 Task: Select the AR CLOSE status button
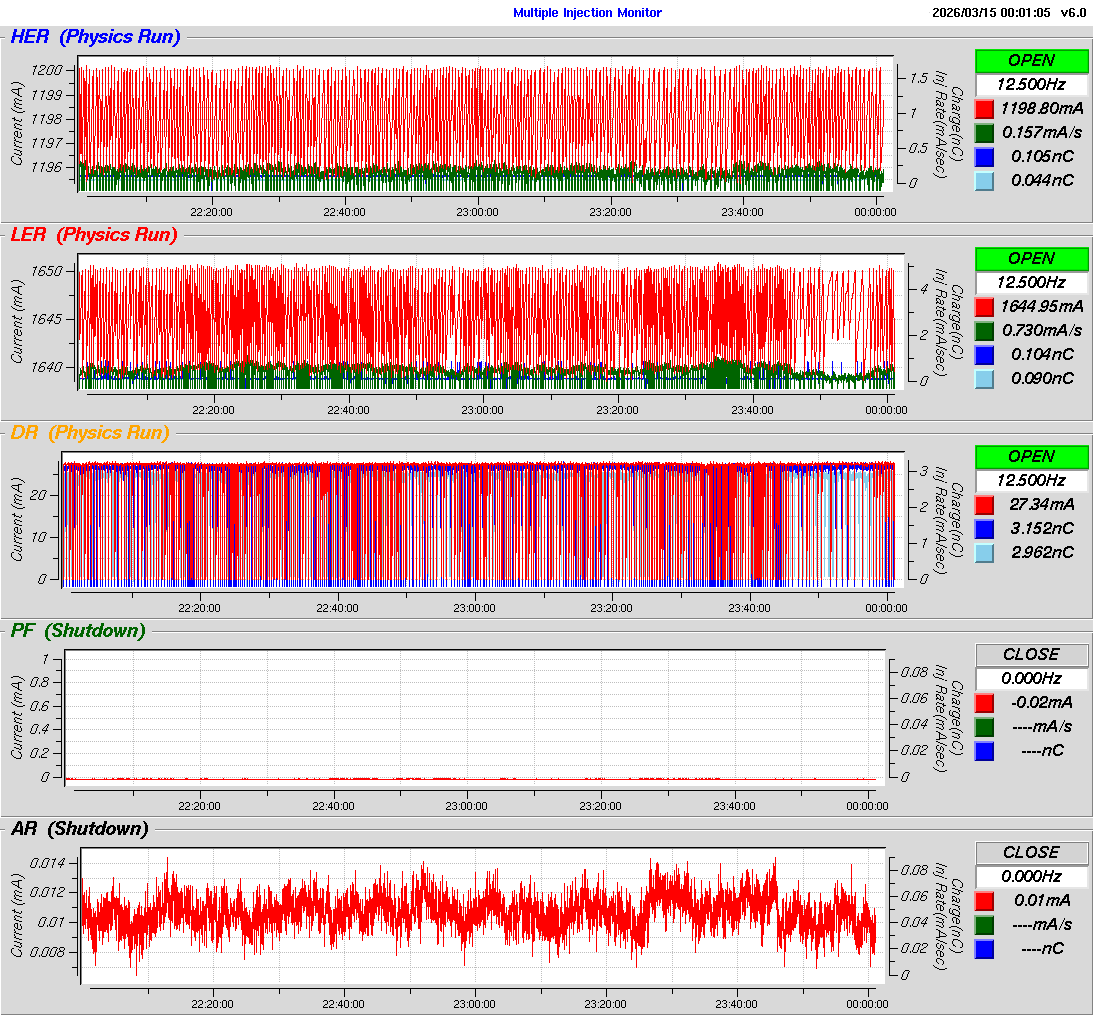pos(1031,852)
